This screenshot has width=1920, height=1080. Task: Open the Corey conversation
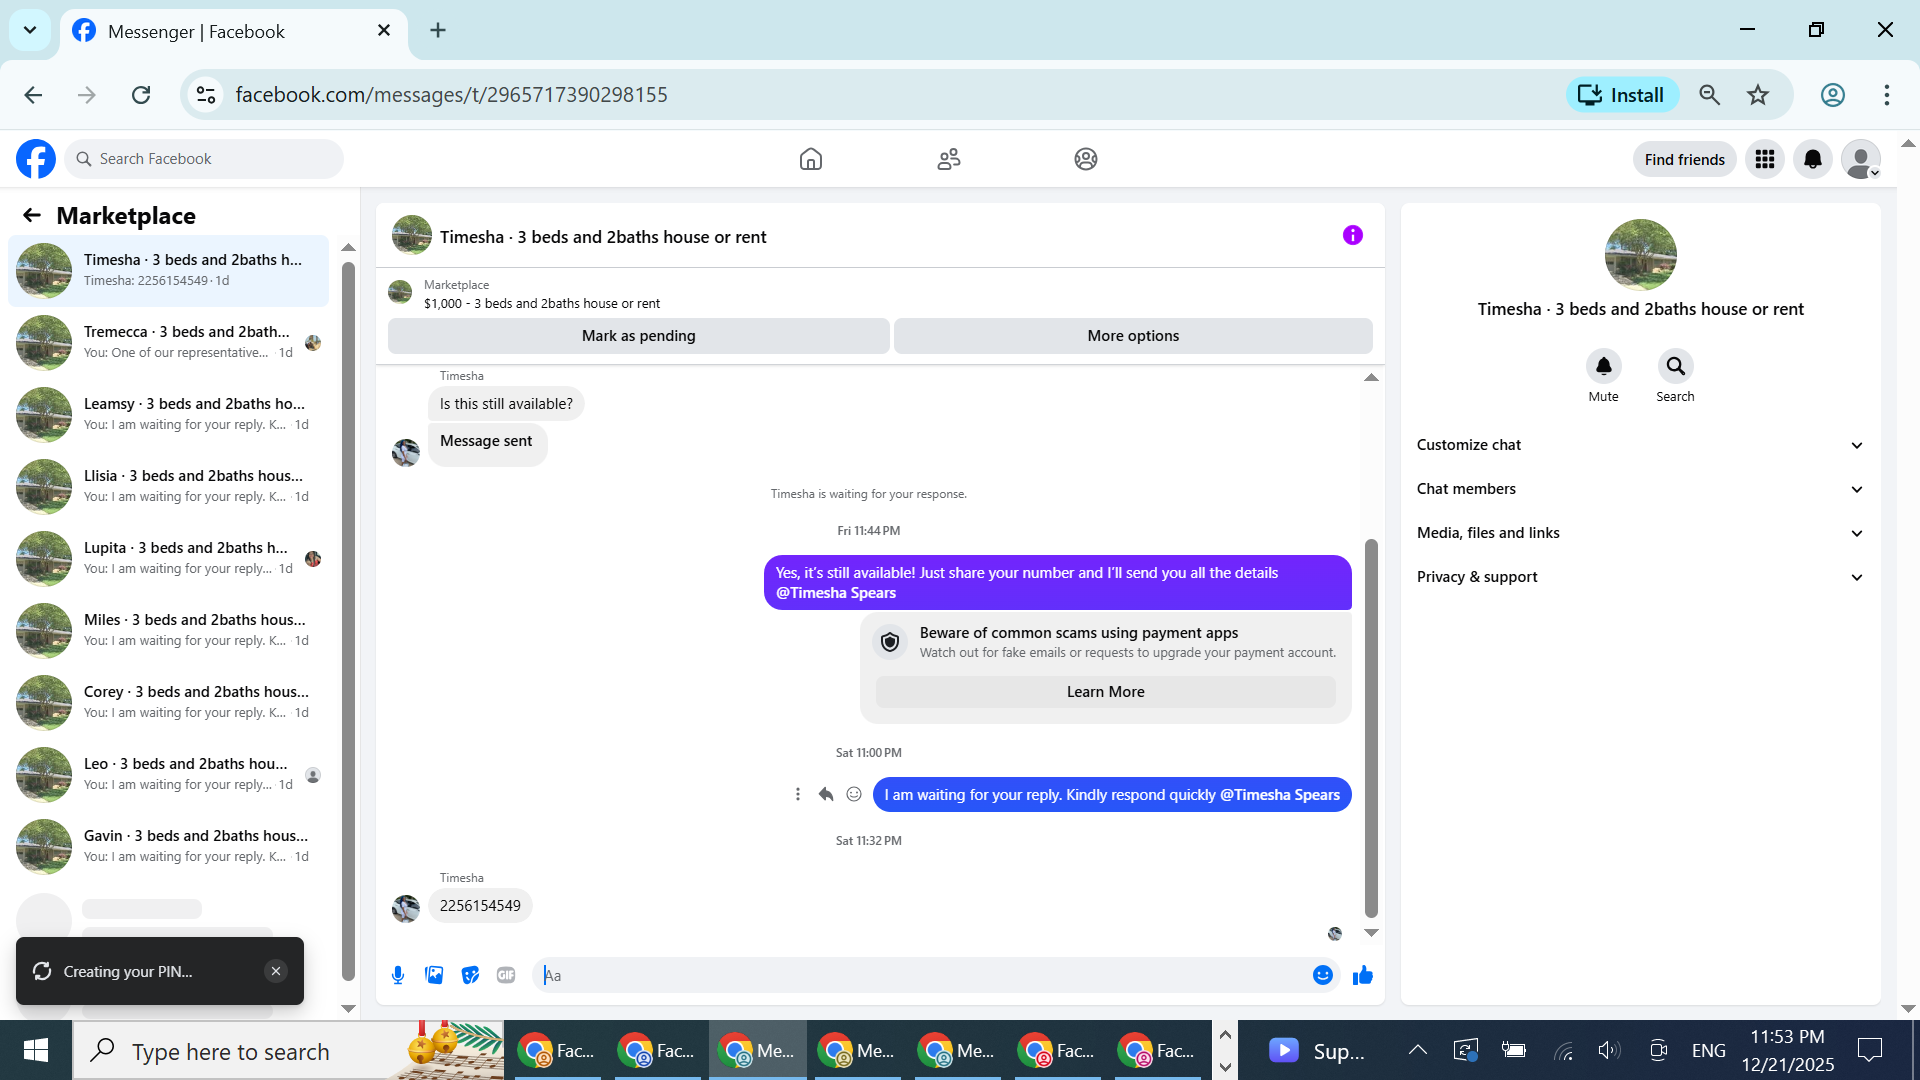[x=169, y=702]
